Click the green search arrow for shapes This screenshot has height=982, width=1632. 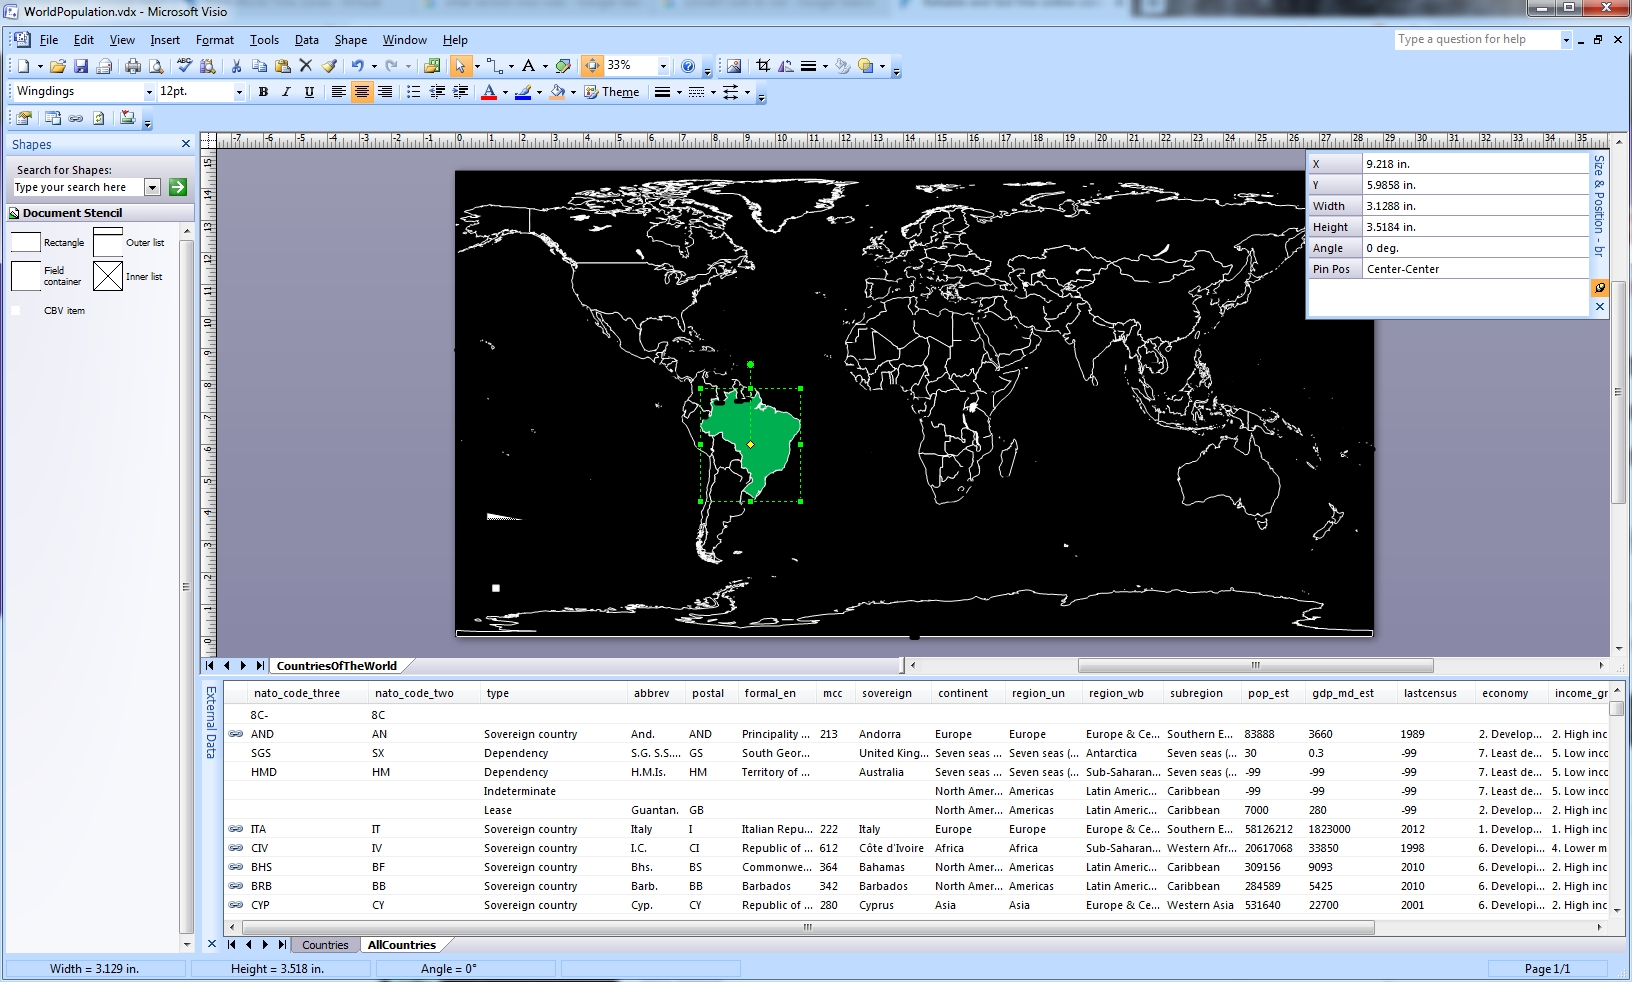(178, 187)
